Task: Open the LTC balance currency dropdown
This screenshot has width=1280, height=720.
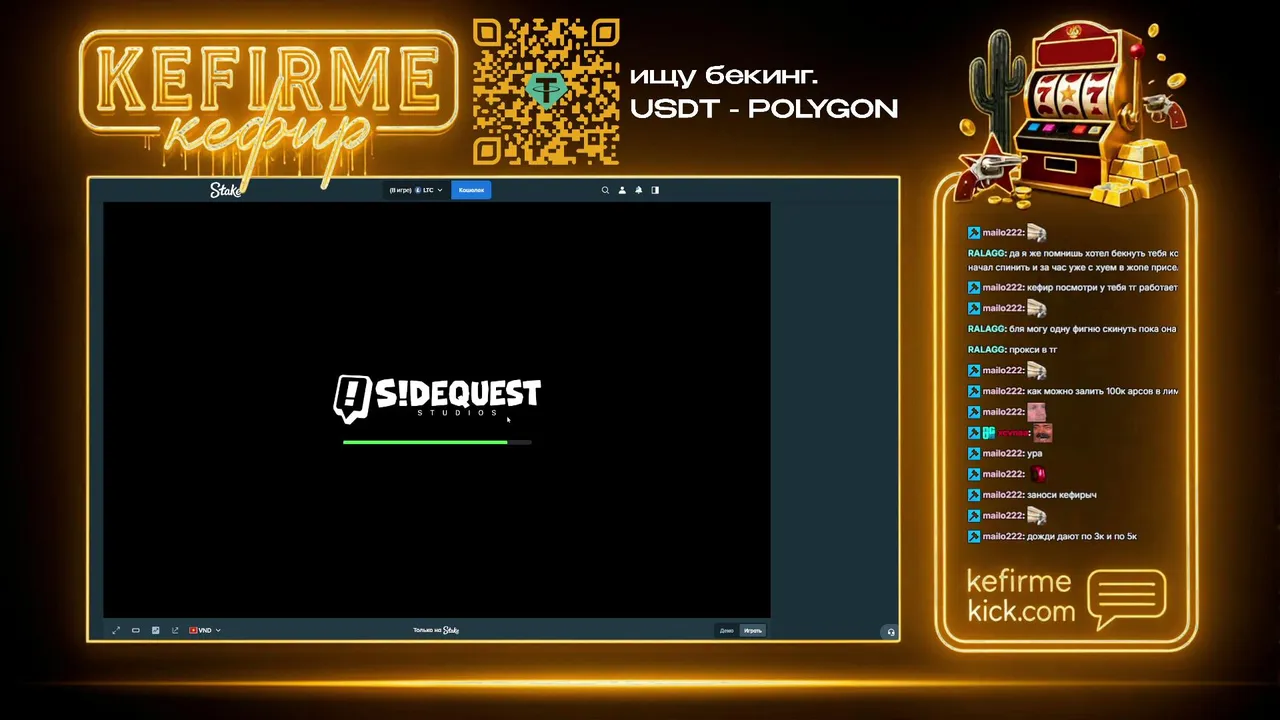Action: (416, 190)
